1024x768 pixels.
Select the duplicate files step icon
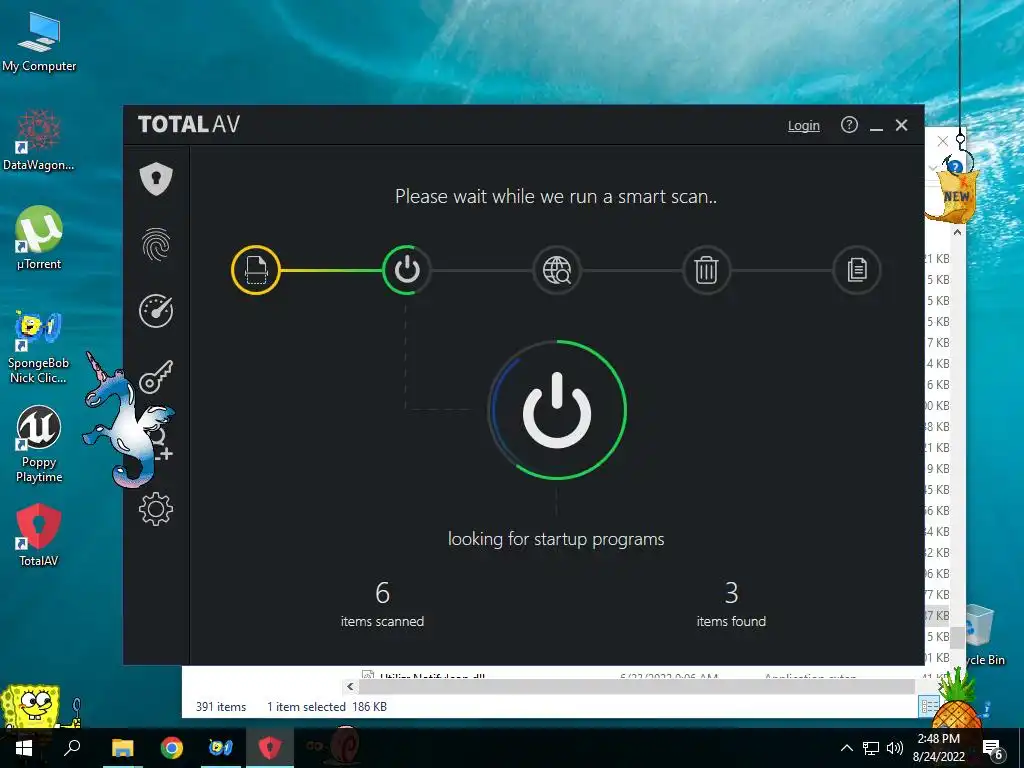point(856,270)
